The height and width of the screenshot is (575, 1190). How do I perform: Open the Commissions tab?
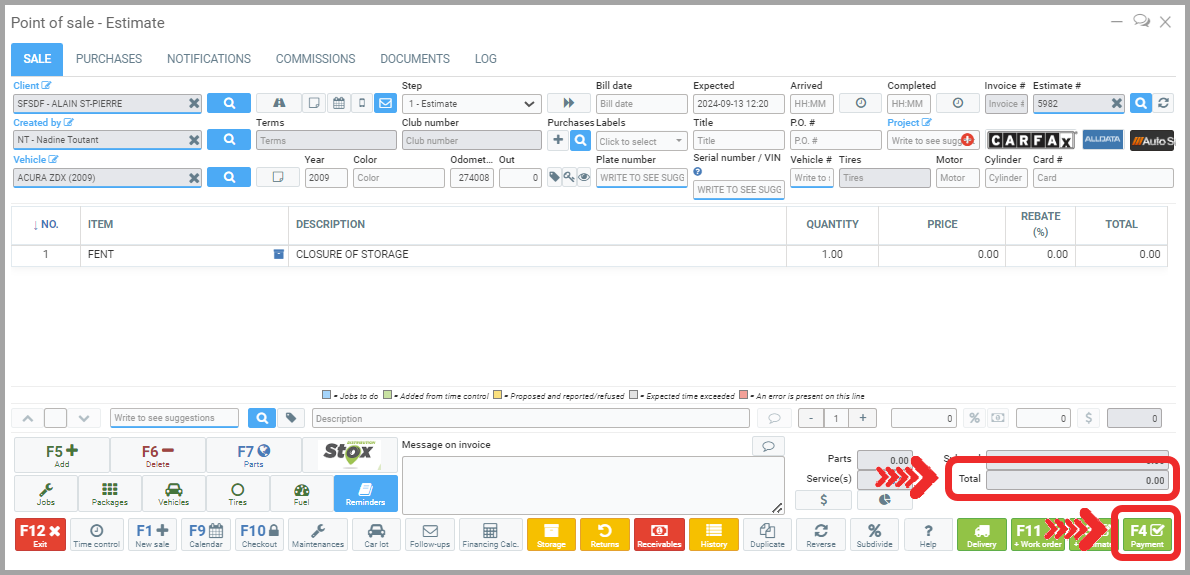[x=315, y=59]
